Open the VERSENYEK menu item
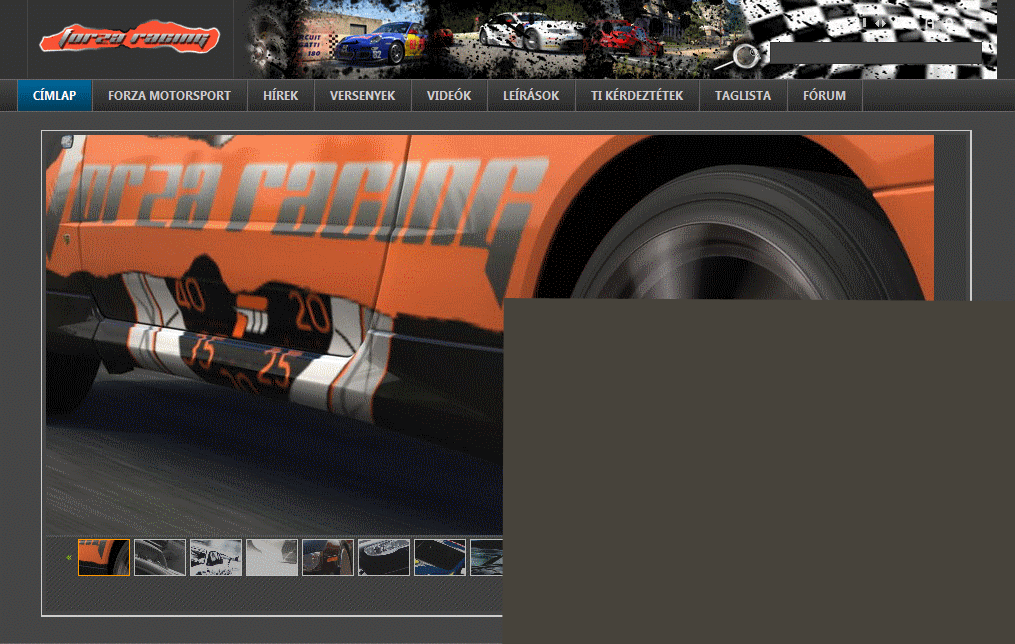 pos(362,96)
